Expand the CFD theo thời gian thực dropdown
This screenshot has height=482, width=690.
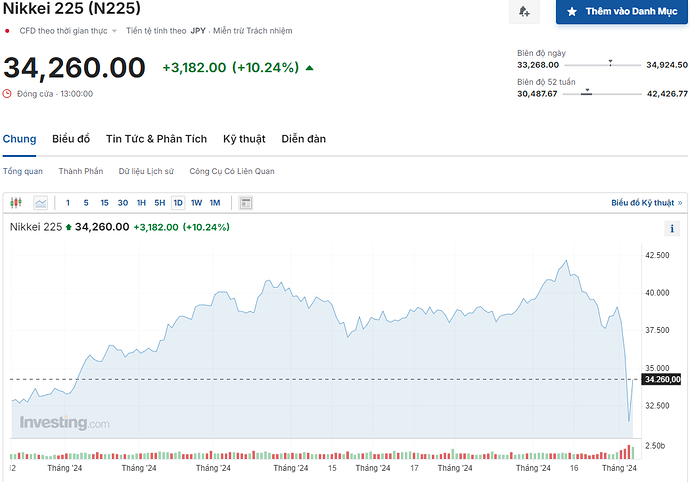pos(114,31)
